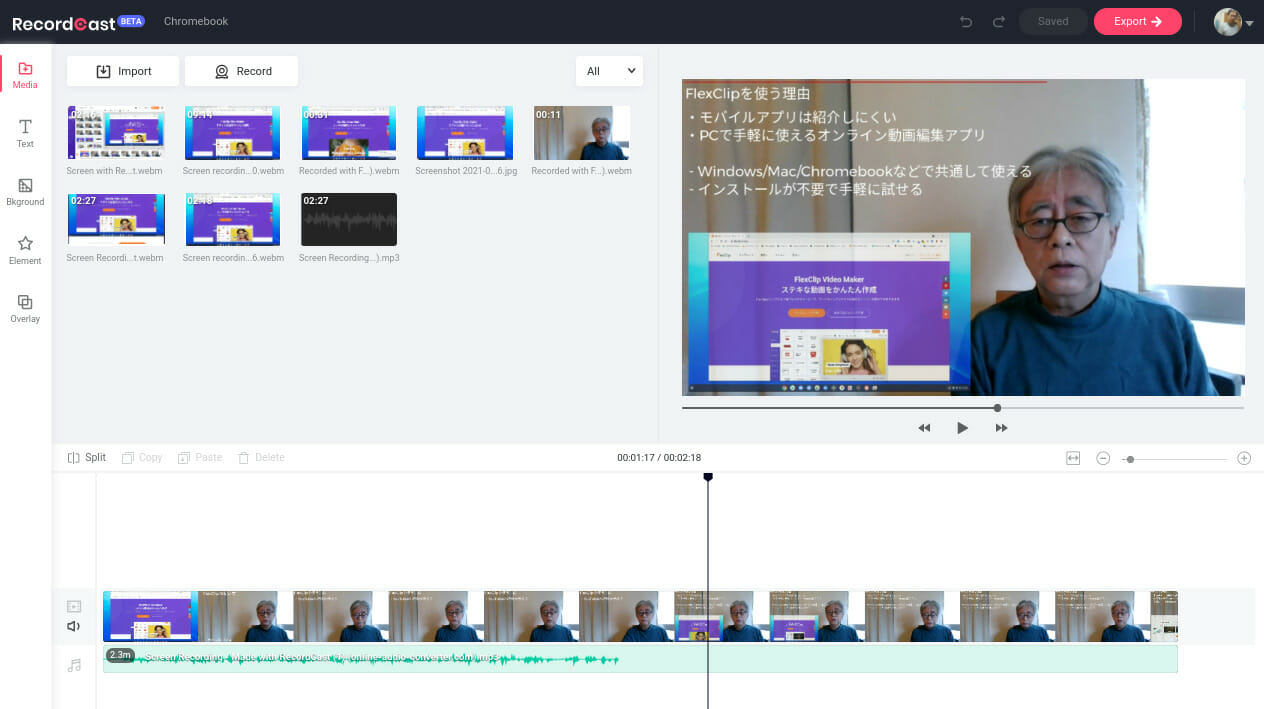
Task: Click the Export button
Action: pos(1138,21)
